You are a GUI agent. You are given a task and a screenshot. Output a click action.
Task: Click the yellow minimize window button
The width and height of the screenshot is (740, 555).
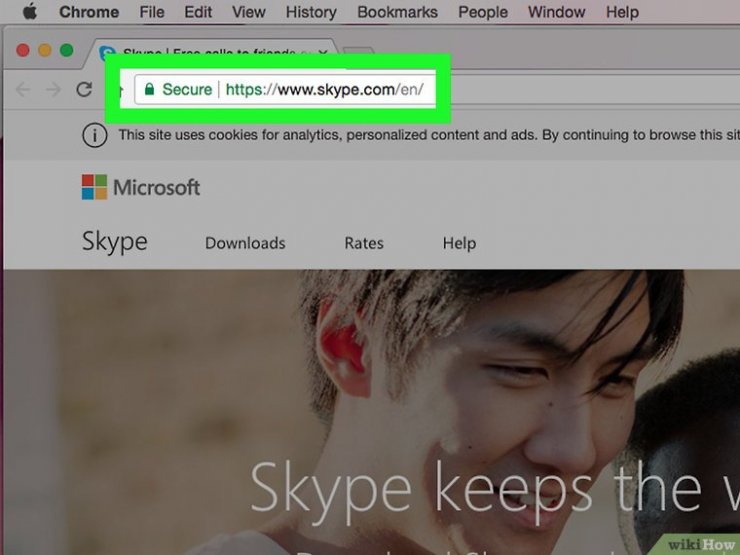tap(45, 50)
